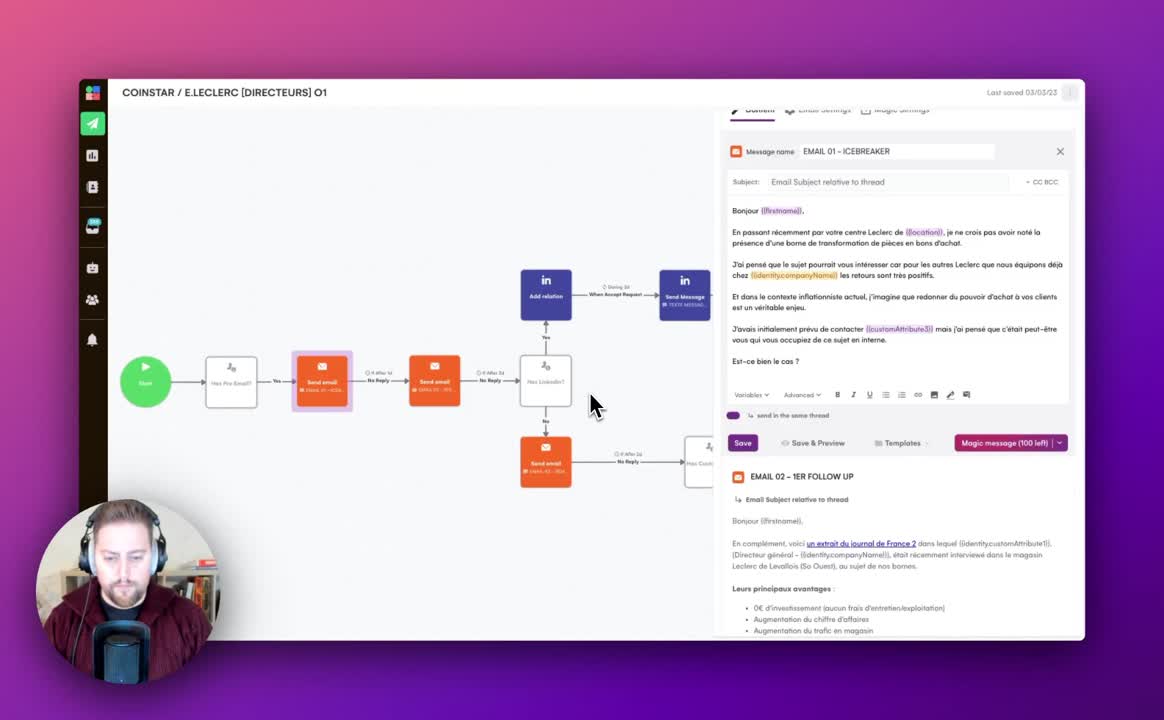The width and height of the screenshot is (1164, 720).
Task: Switch to the Email Settings tab
Action: [x=818, y=111]
